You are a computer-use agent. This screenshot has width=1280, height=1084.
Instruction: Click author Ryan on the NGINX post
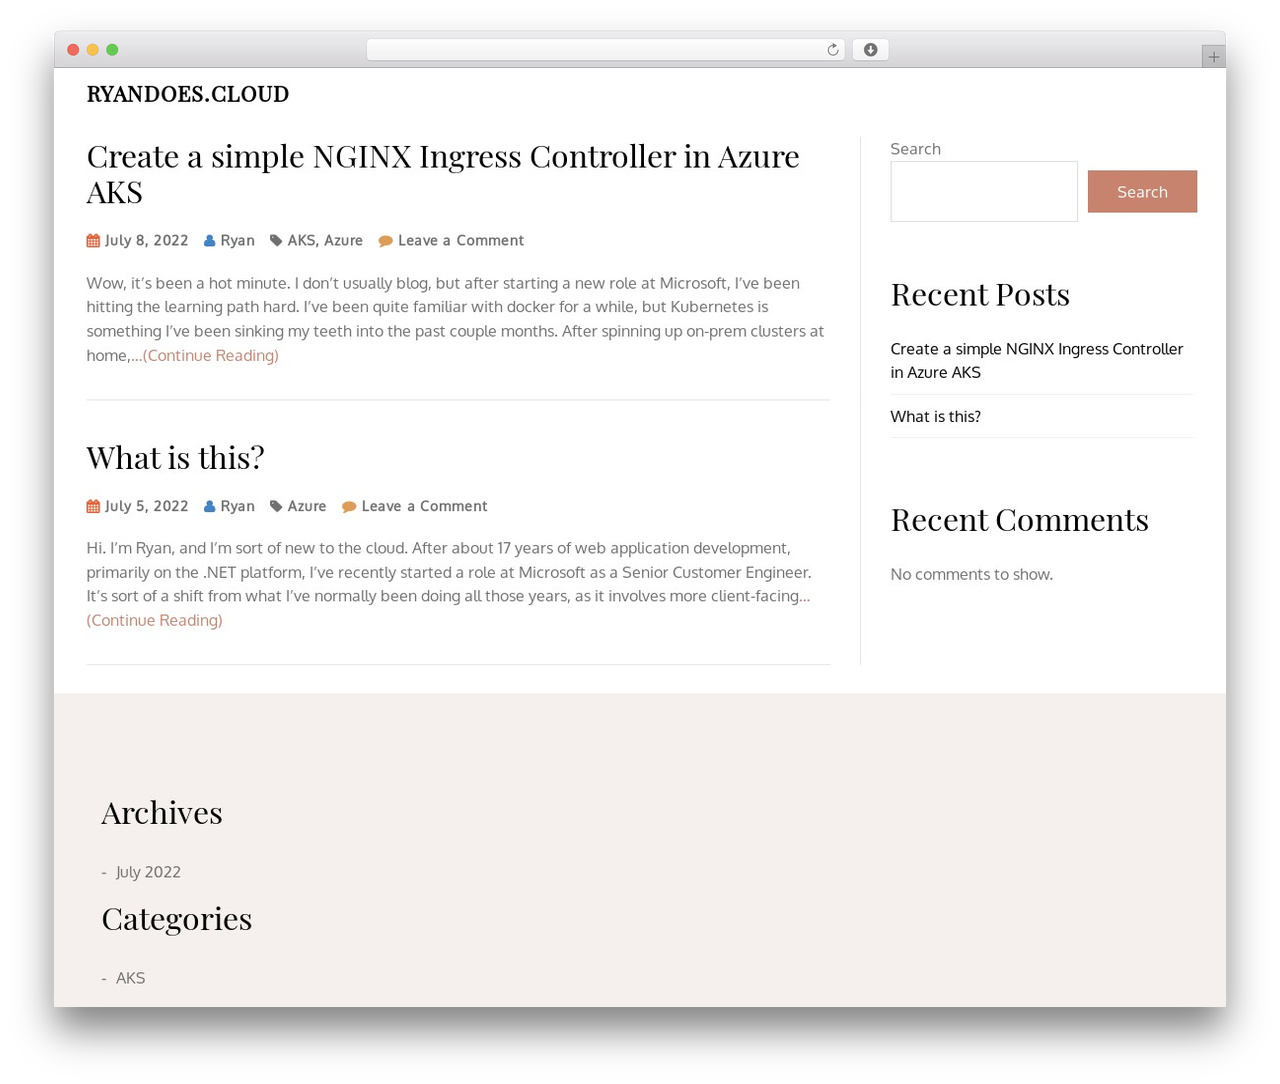238,240
